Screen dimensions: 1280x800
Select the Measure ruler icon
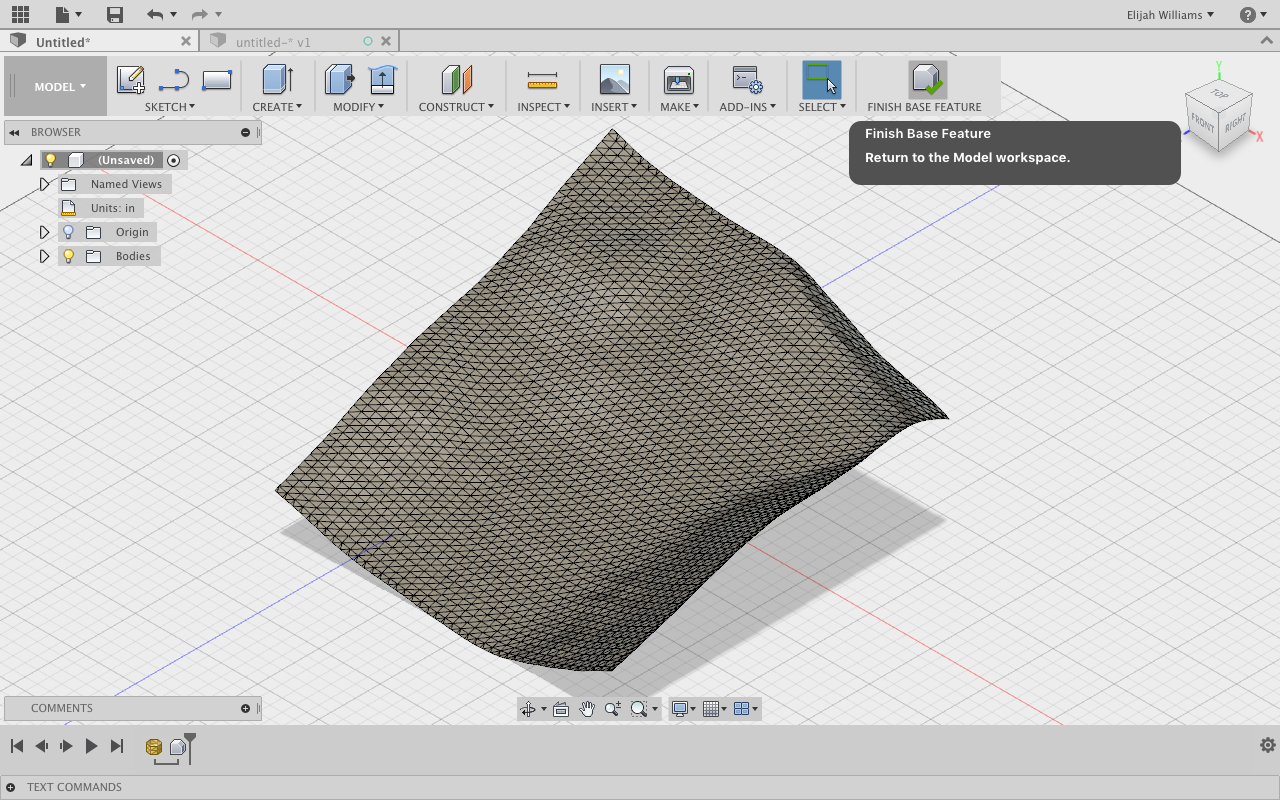pos(543,80)
